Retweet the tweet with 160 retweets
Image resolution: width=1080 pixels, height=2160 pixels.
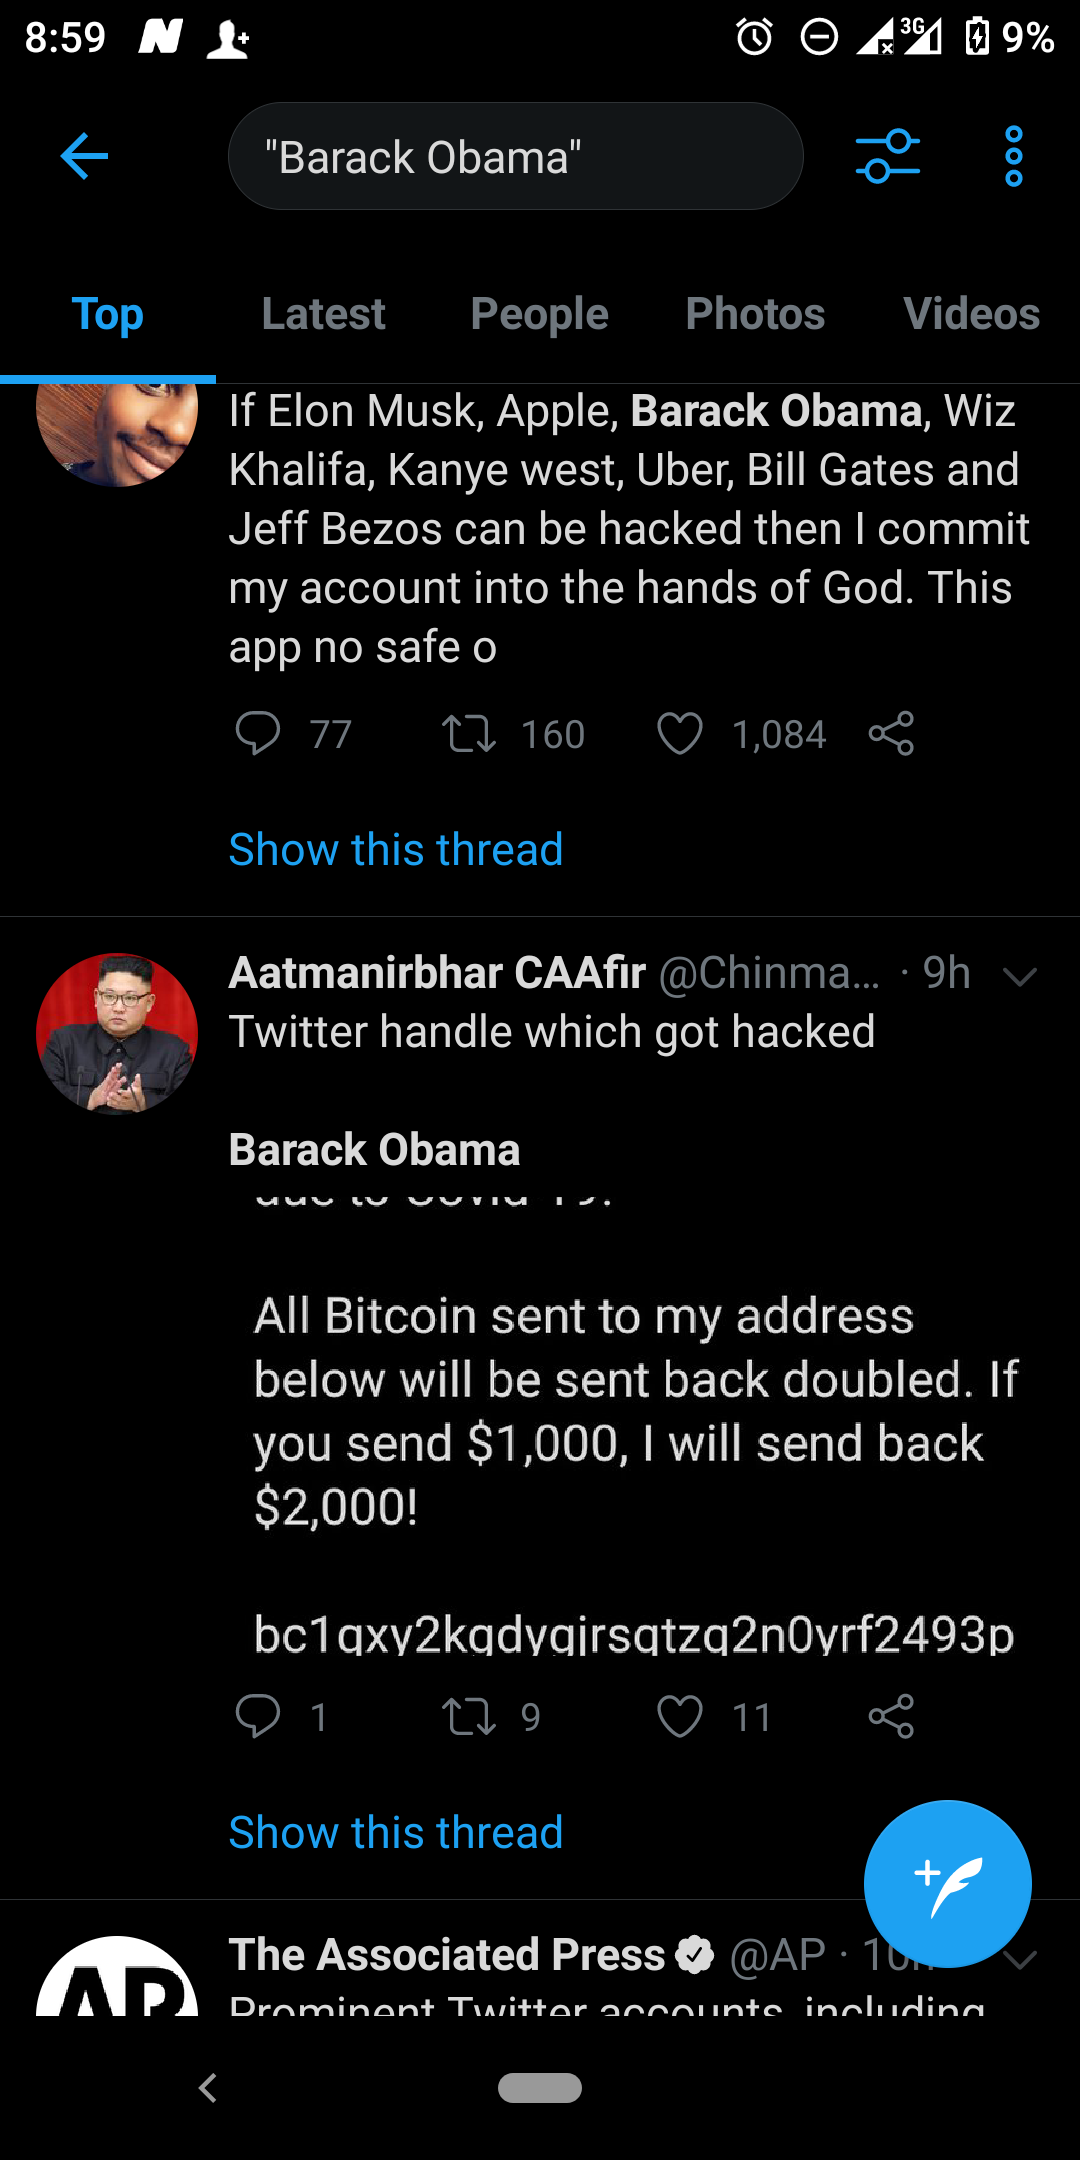click(x=468, y=734)
